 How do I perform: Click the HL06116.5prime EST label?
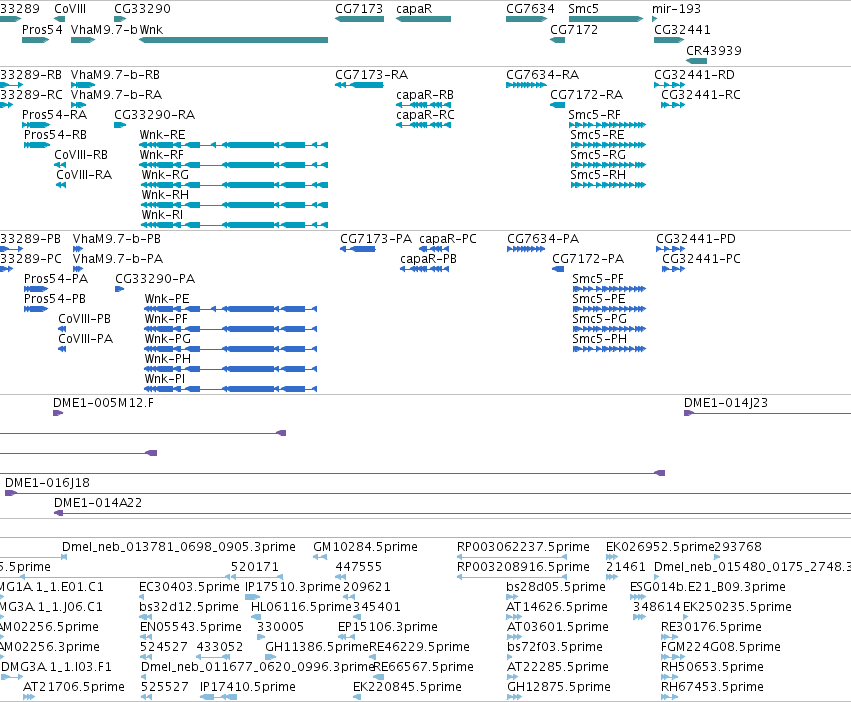[x=301, y=606]
